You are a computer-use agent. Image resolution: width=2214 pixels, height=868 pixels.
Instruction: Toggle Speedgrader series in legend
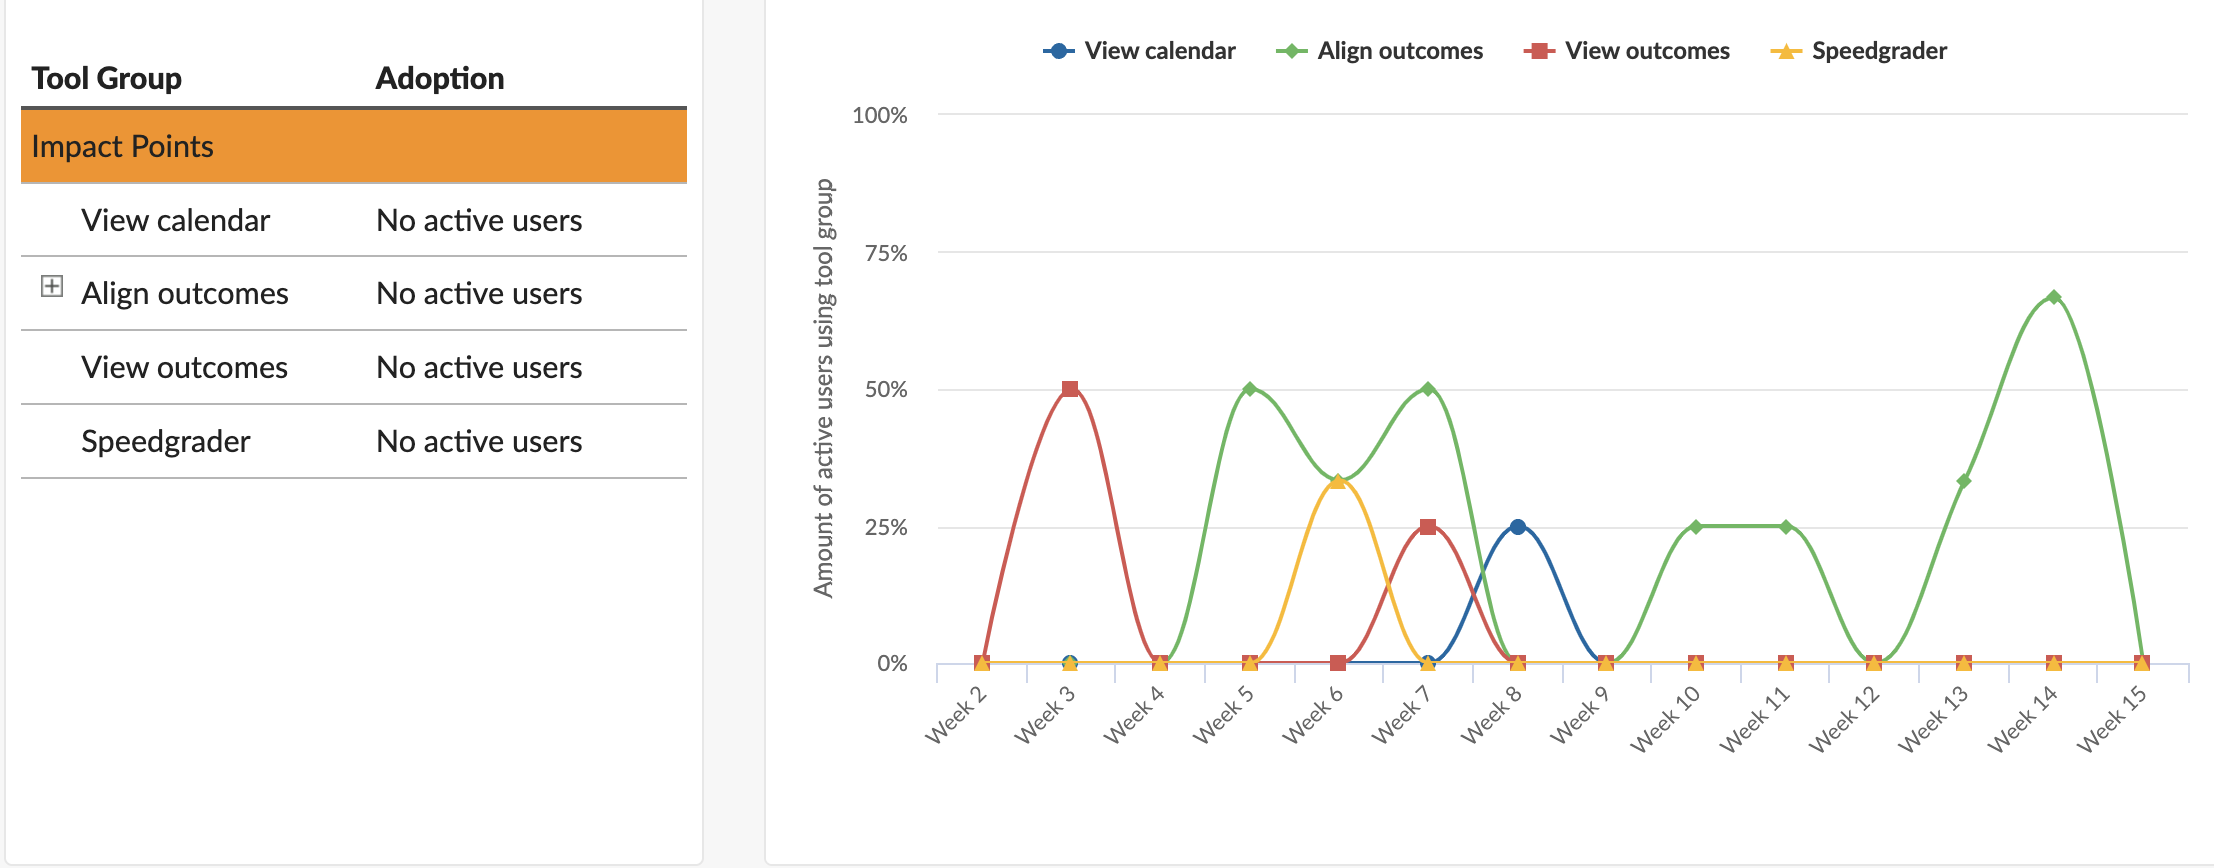[1859, 51]
